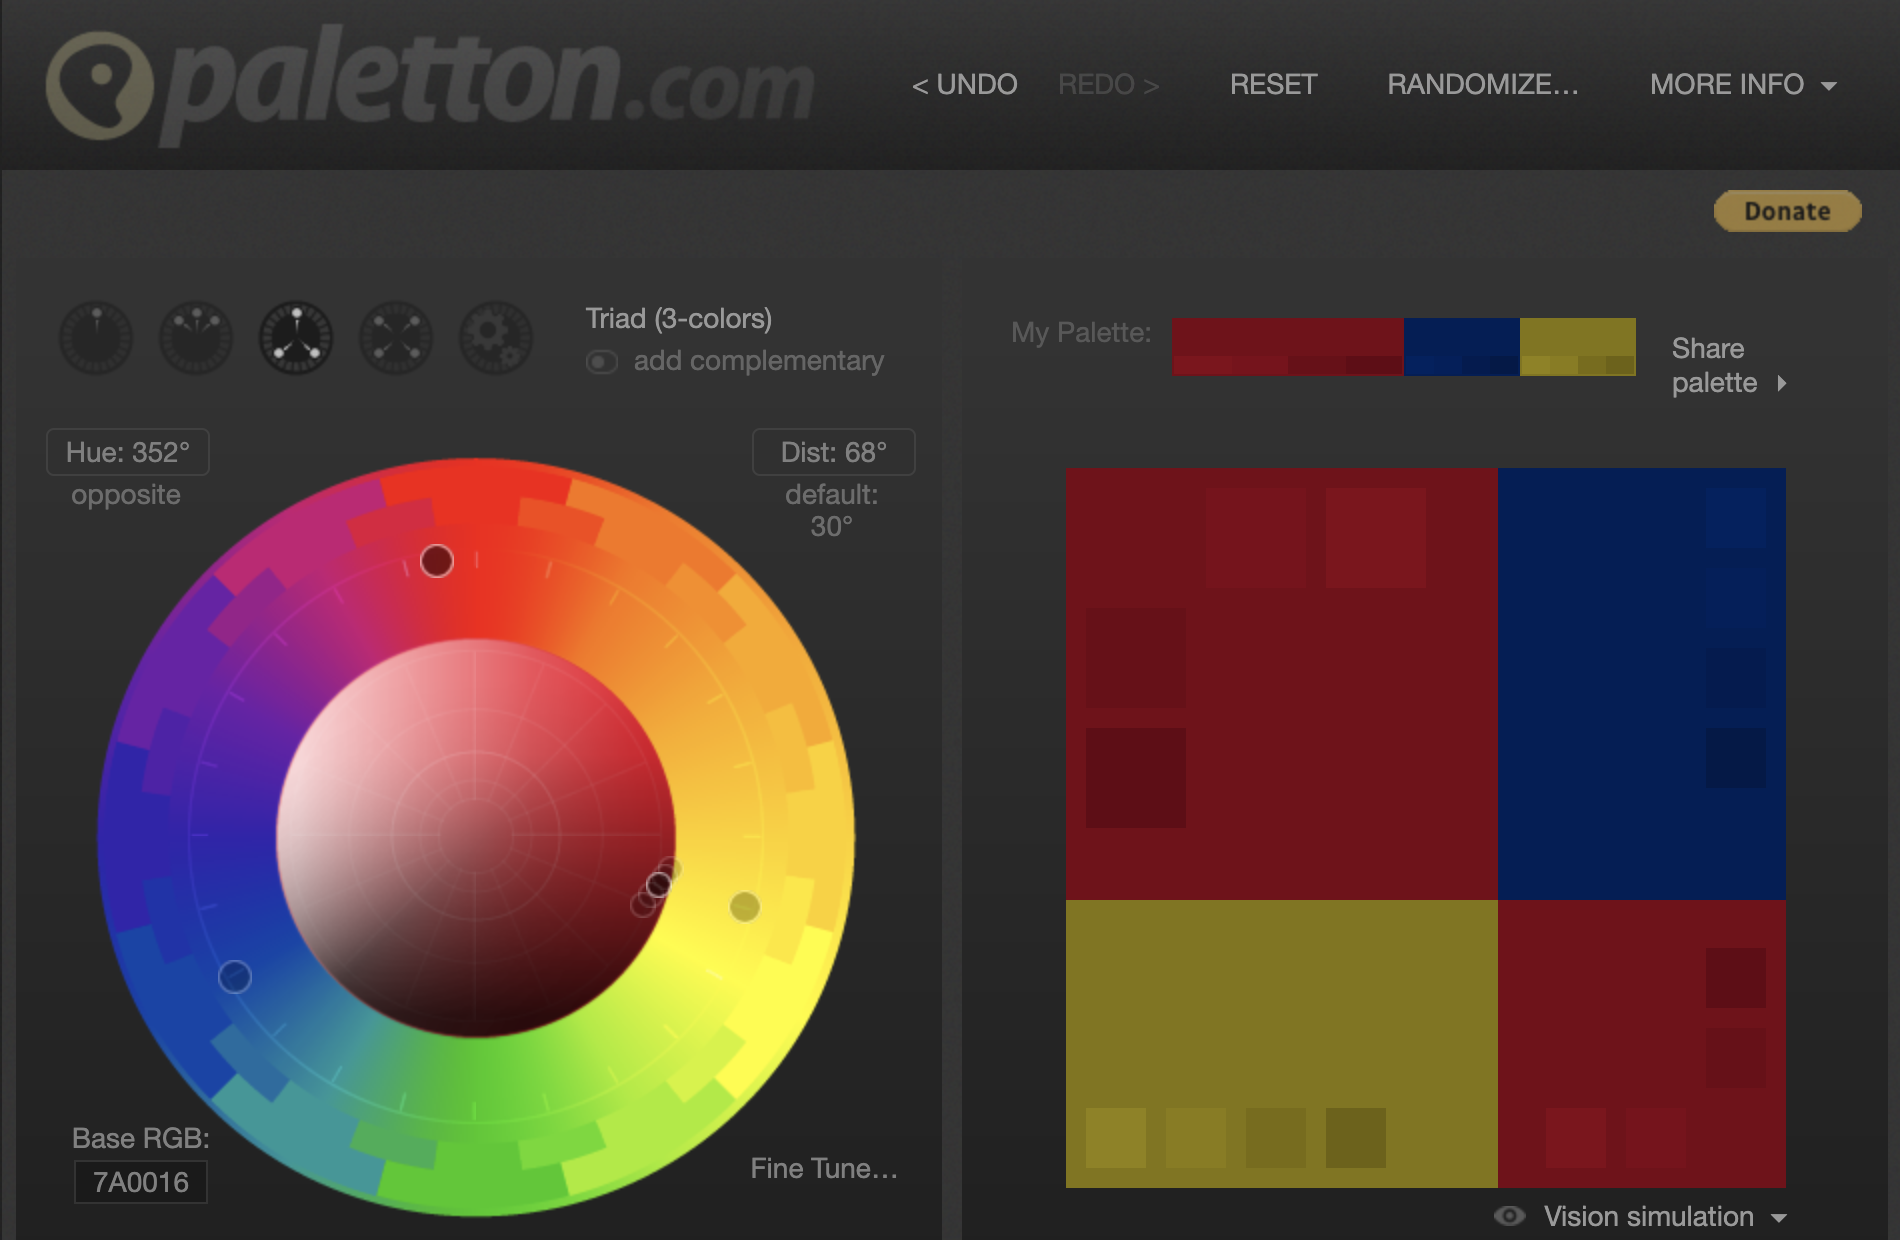
Task: Expand the Share palette arrow
Action: 1782,383
